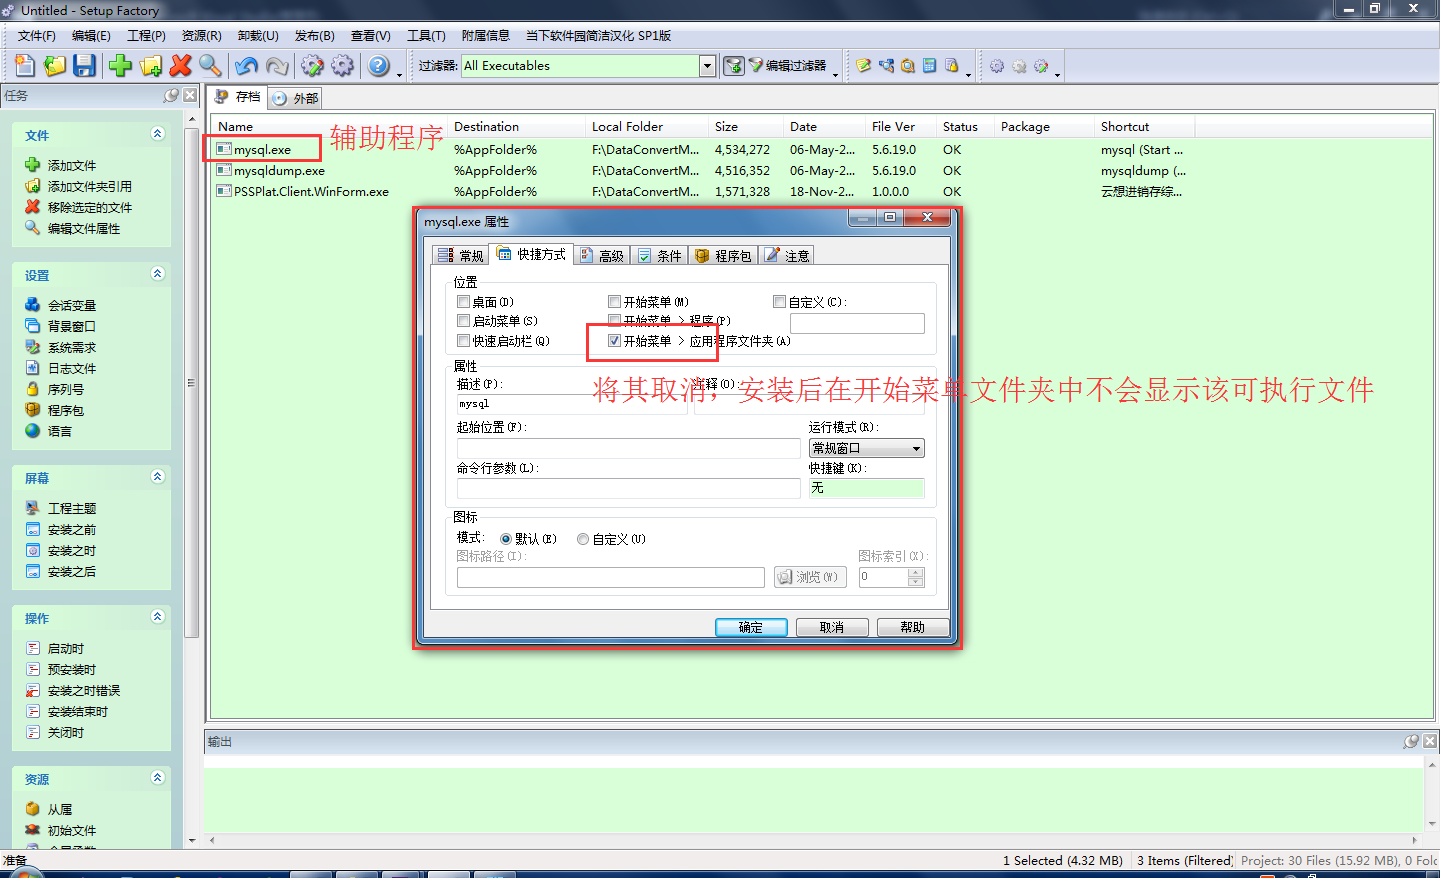Image resolution: width=1440 pixels, height=878 pixels.
Task: Switch to 高级 tab in properties dialog
Action: pyautogui.click(x=602, y=256)
